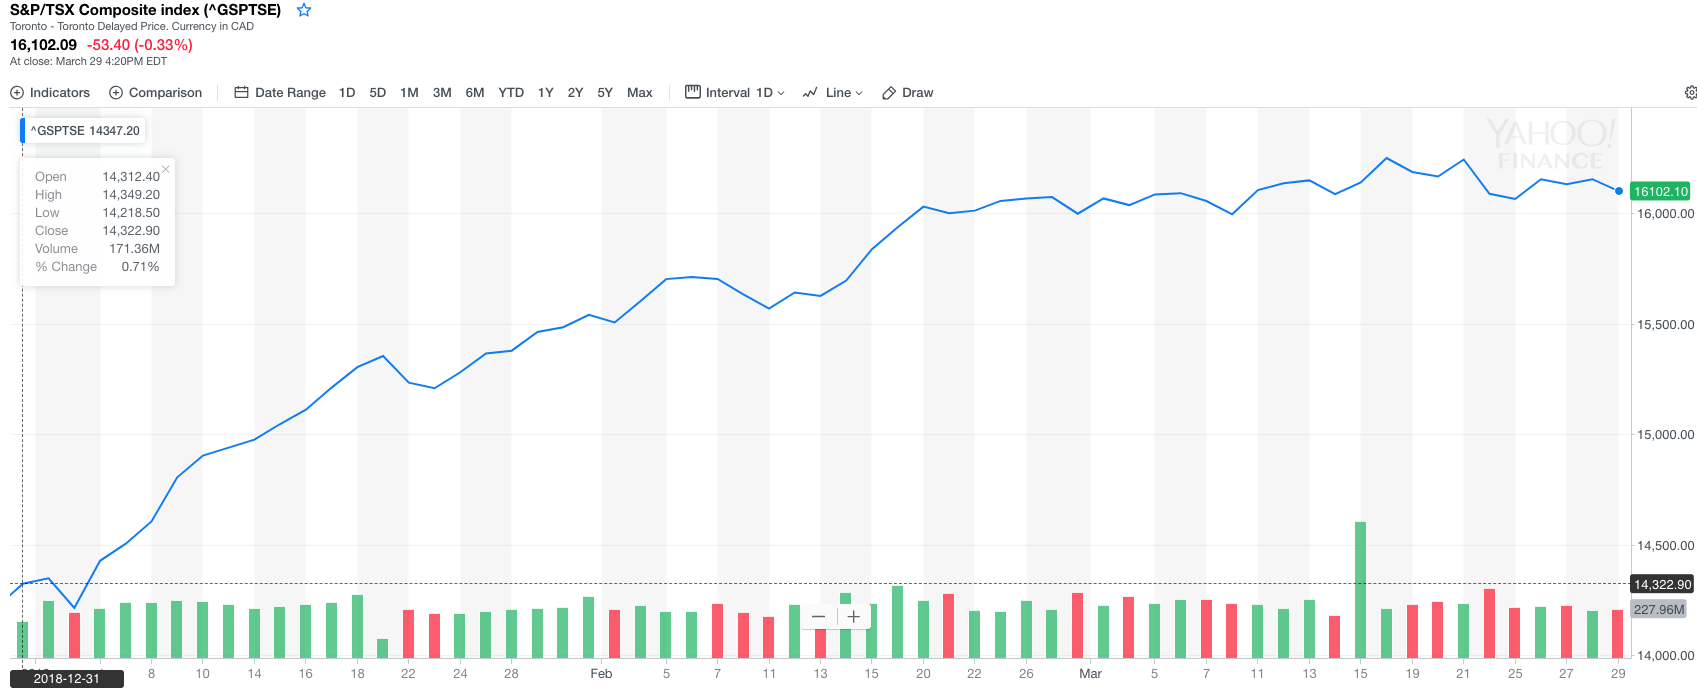Zoom in with the plus button
Image resolution: width=1697 pixels, height=696 pixels.
(x=854, y=617)
